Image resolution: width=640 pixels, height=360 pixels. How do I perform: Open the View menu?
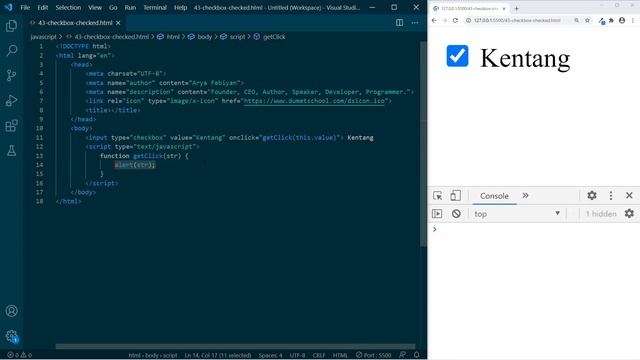point(95,7)
